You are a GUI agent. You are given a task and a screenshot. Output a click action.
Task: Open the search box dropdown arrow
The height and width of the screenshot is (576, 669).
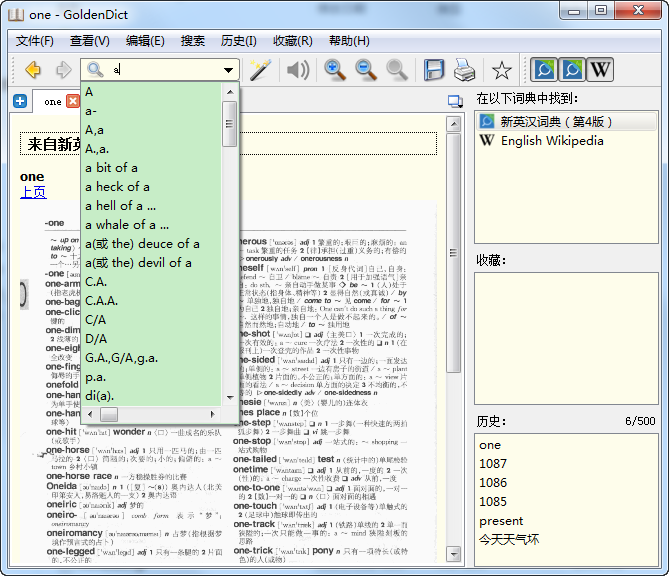coord(229,70)
